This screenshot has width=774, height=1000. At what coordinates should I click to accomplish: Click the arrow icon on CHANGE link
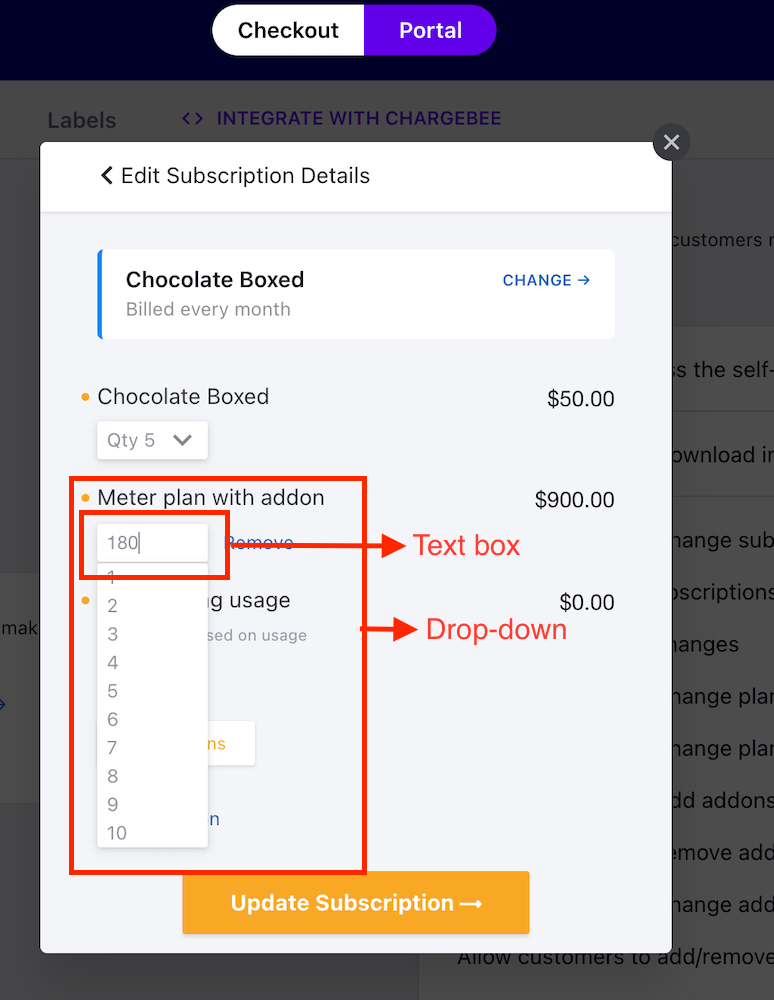pos(583,280)
